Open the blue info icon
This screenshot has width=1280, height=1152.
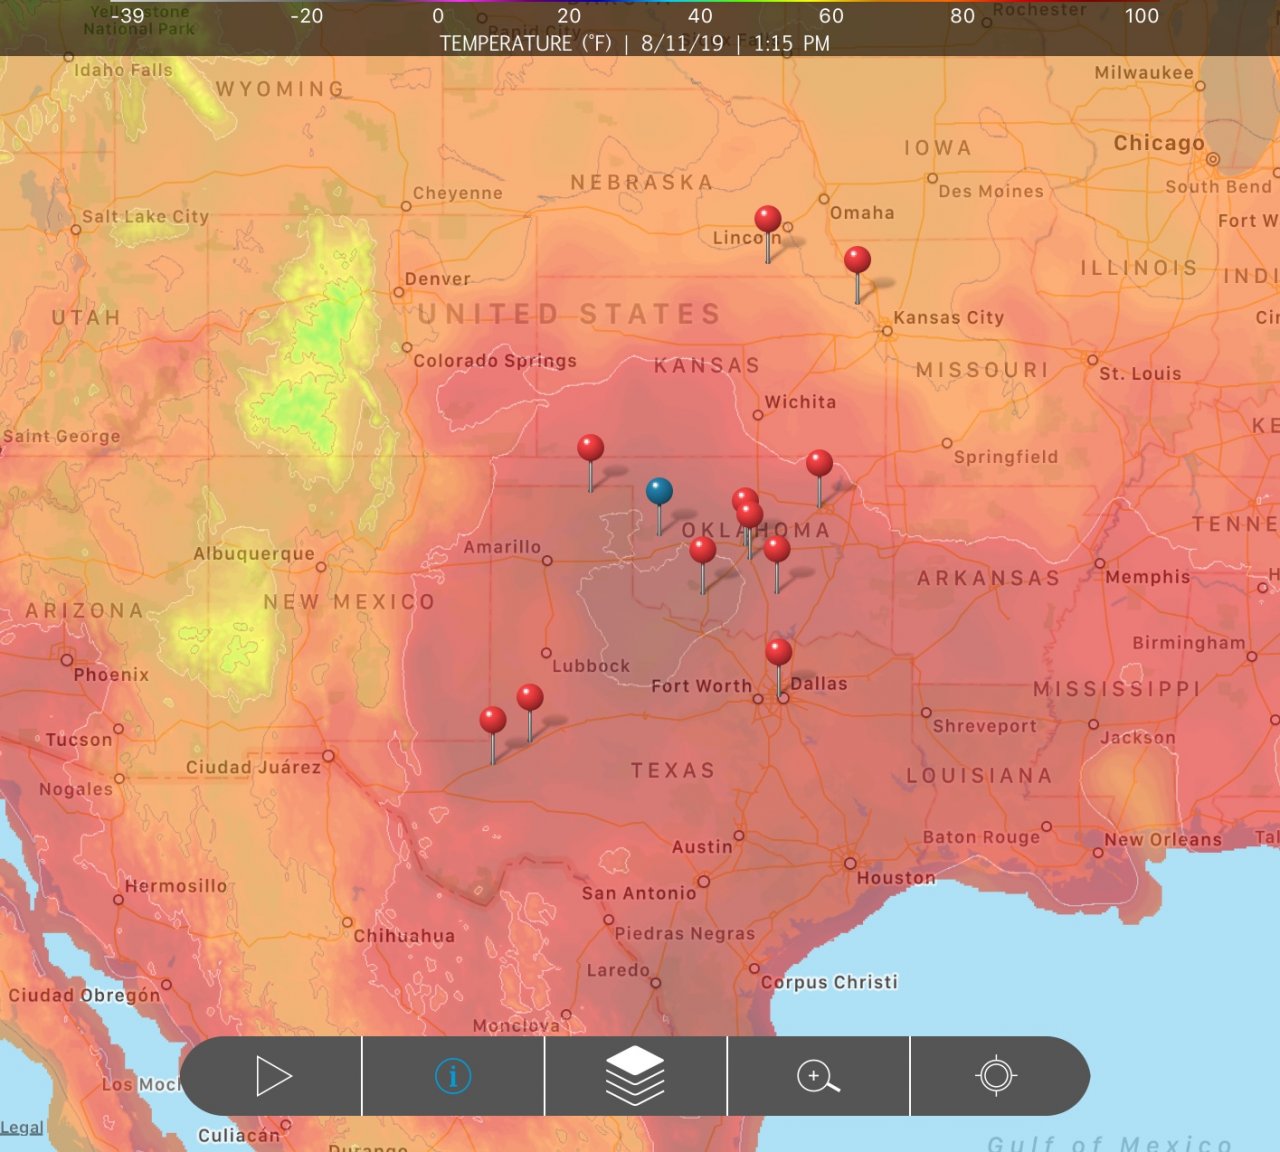(453, 1076)
